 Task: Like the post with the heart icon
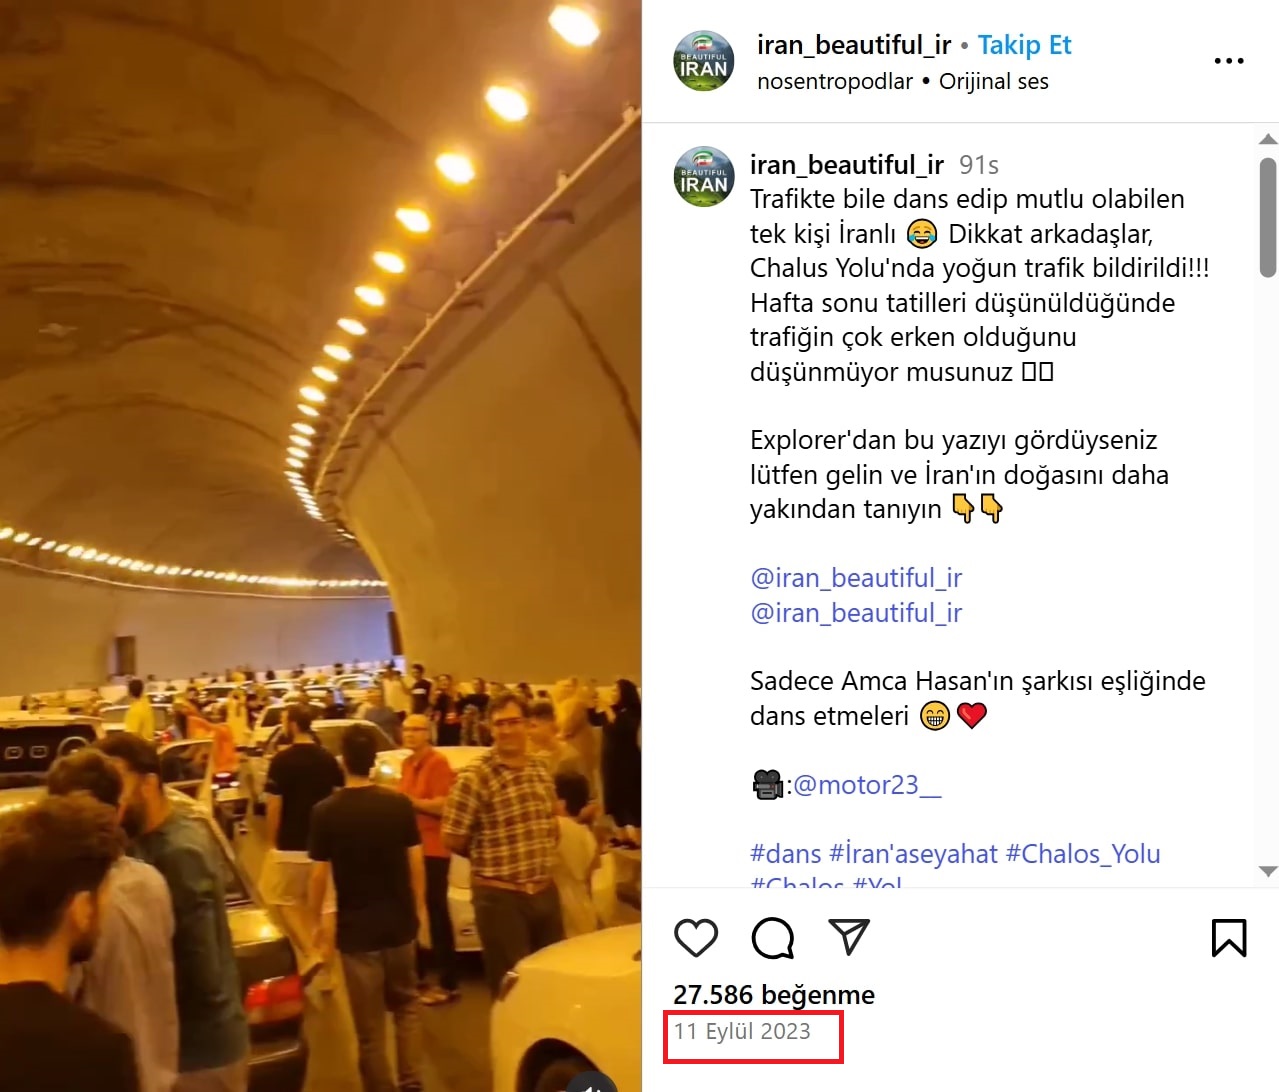[x=696, y=937]
